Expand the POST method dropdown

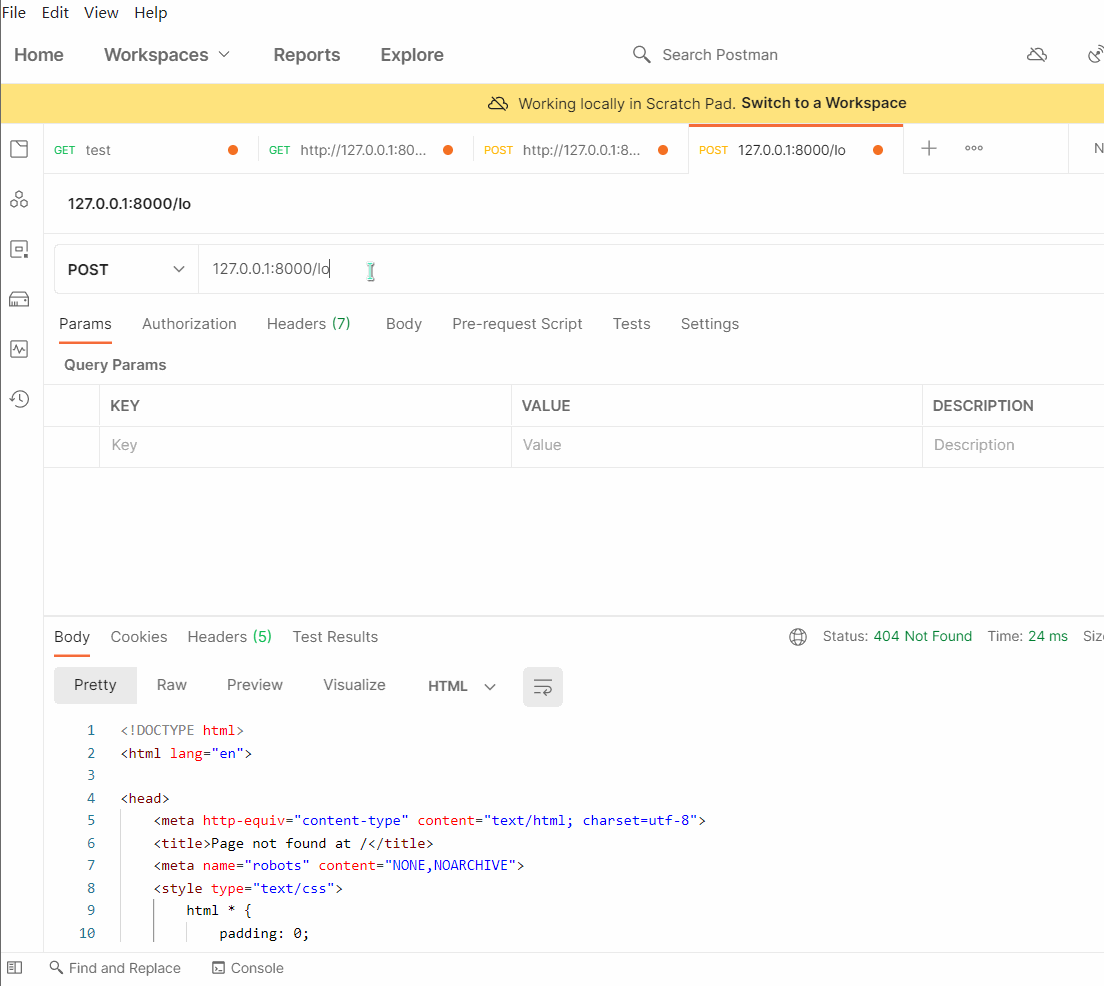pyautogui.click(x=126, y=270)
